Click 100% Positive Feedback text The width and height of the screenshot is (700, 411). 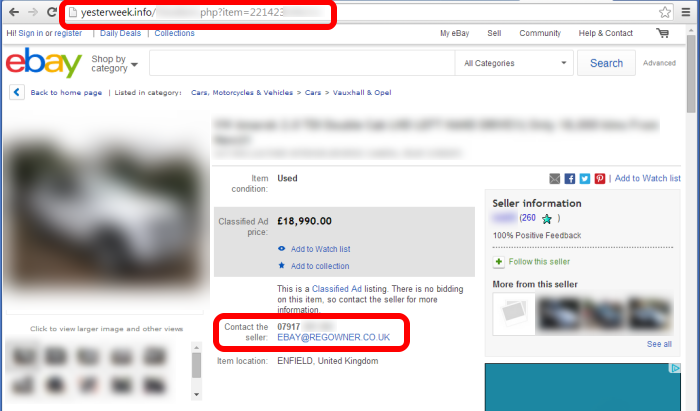[537, 235]
